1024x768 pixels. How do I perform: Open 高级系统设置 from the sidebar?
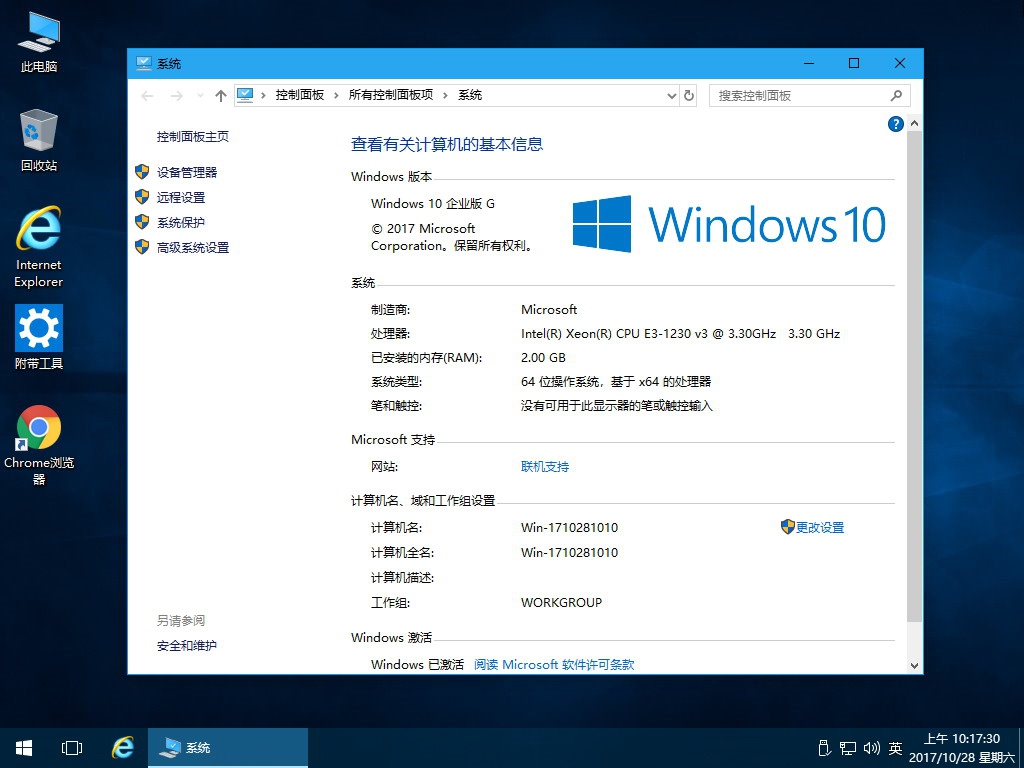pyautogui.click(x=193, y=248)
